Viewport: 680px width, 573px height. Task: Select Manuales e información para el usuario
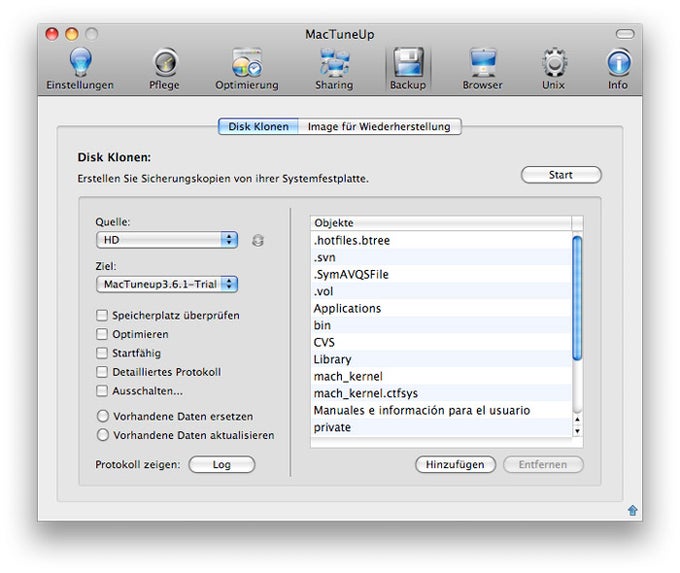pos(441,410)
